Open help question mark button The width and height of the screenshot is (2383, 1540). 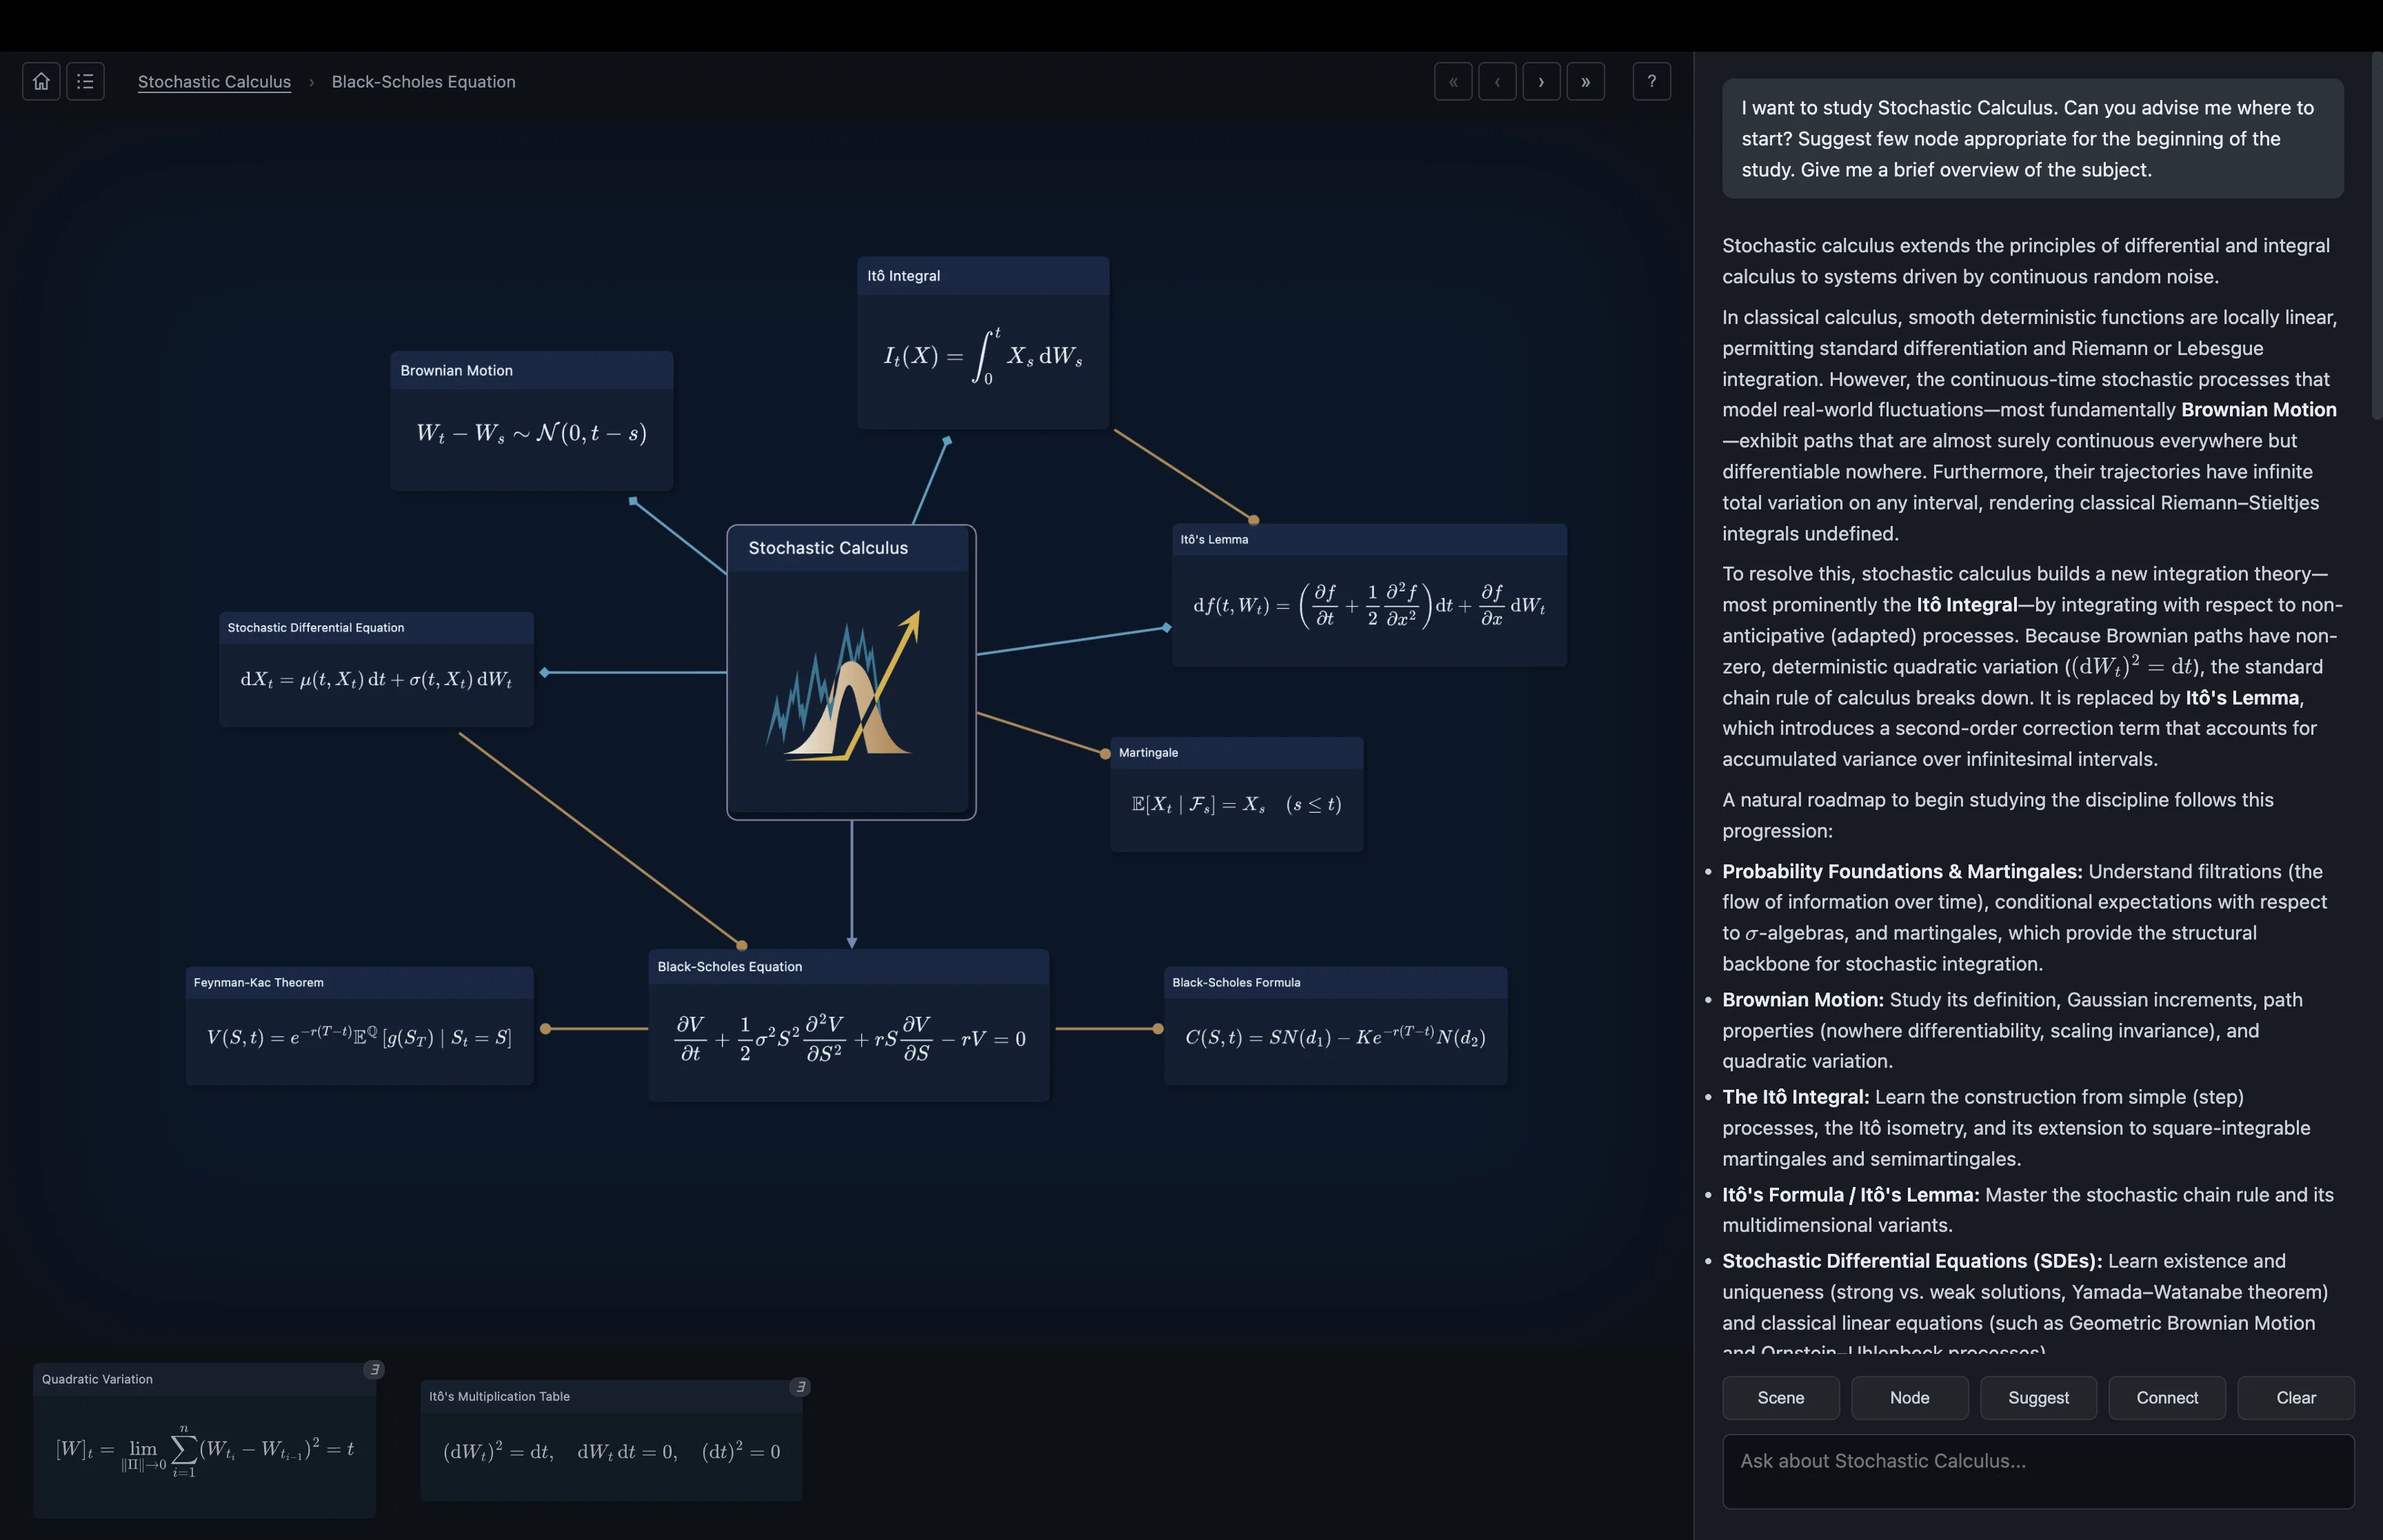[x=1651, y=81]
